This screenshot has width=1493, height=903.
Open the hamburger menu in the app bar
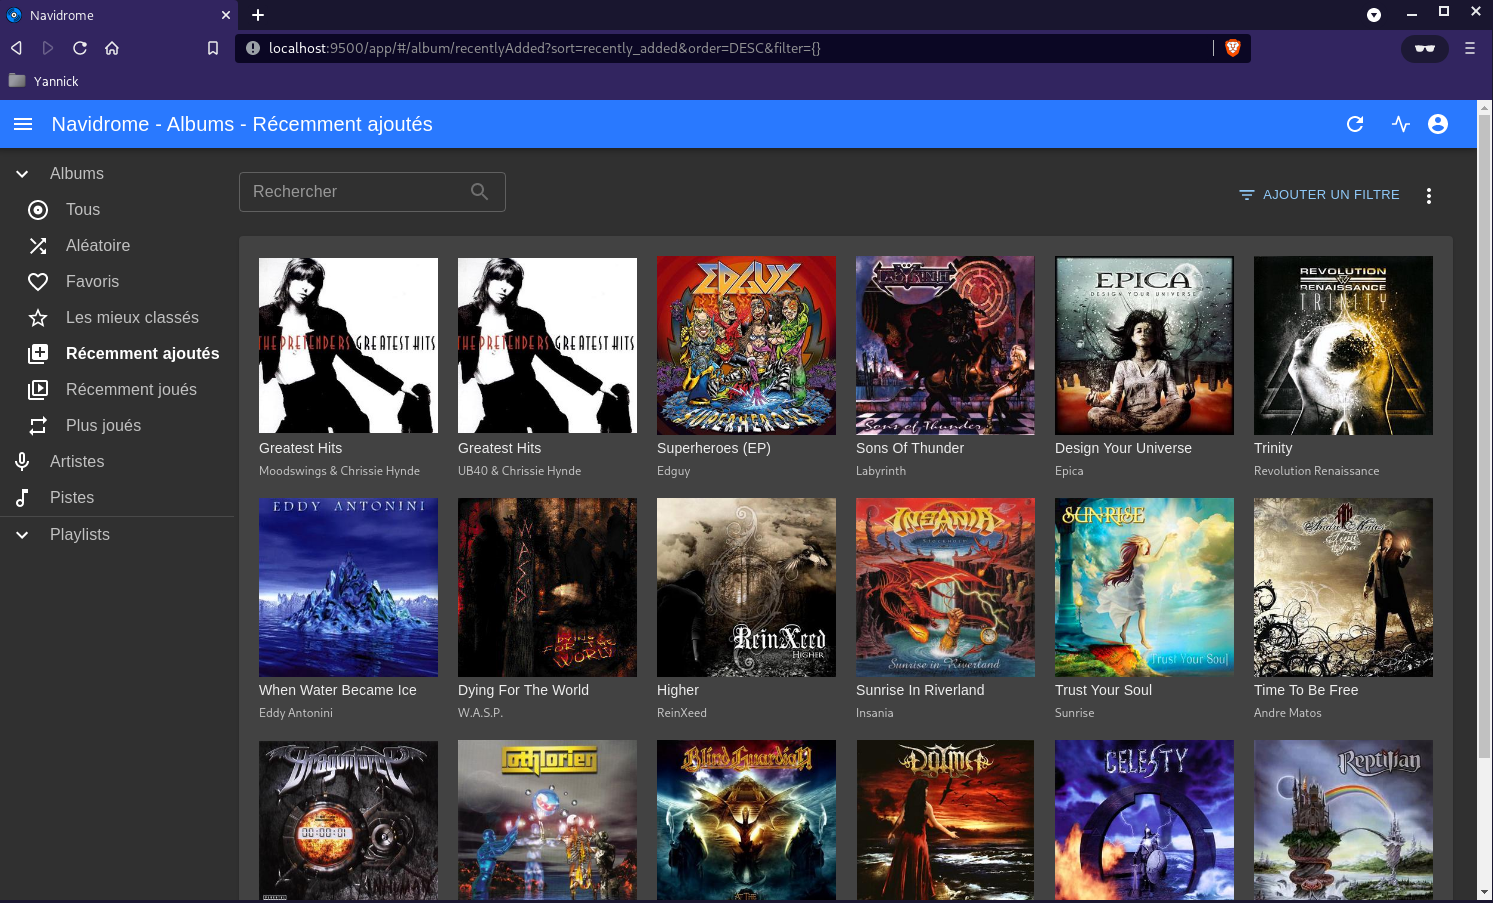tap(23, 124)
